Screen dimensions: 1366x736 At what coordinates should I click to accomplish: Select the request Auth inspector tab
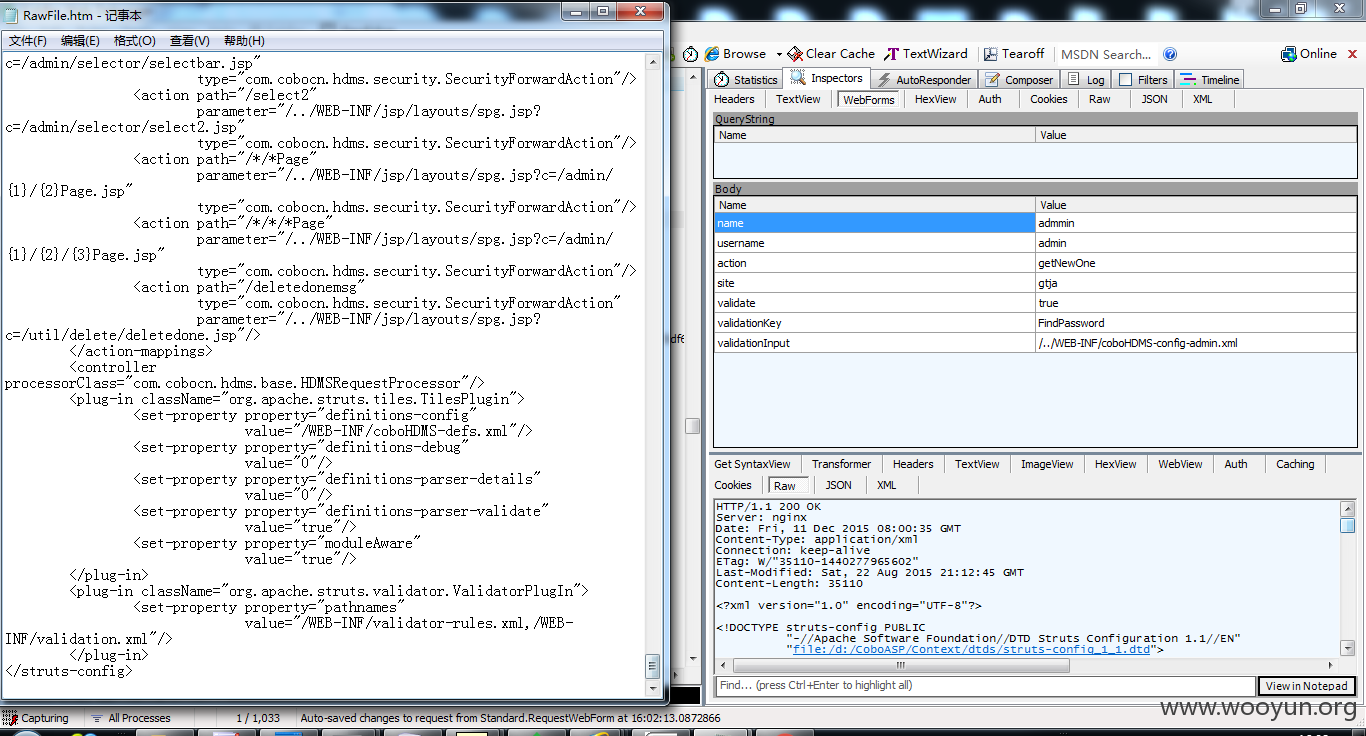click(x=990, y=99)
